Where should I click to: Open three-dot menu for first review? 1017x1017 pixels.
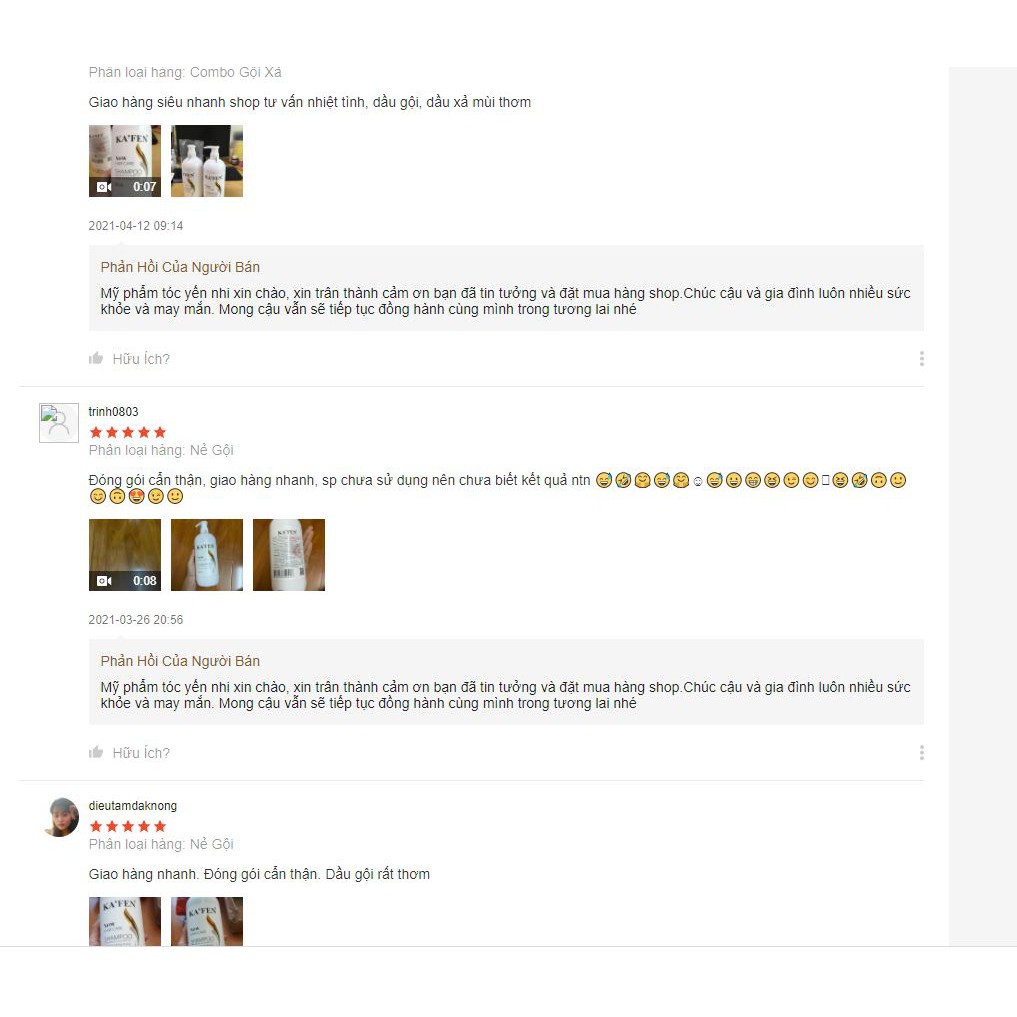pos(922,359)
